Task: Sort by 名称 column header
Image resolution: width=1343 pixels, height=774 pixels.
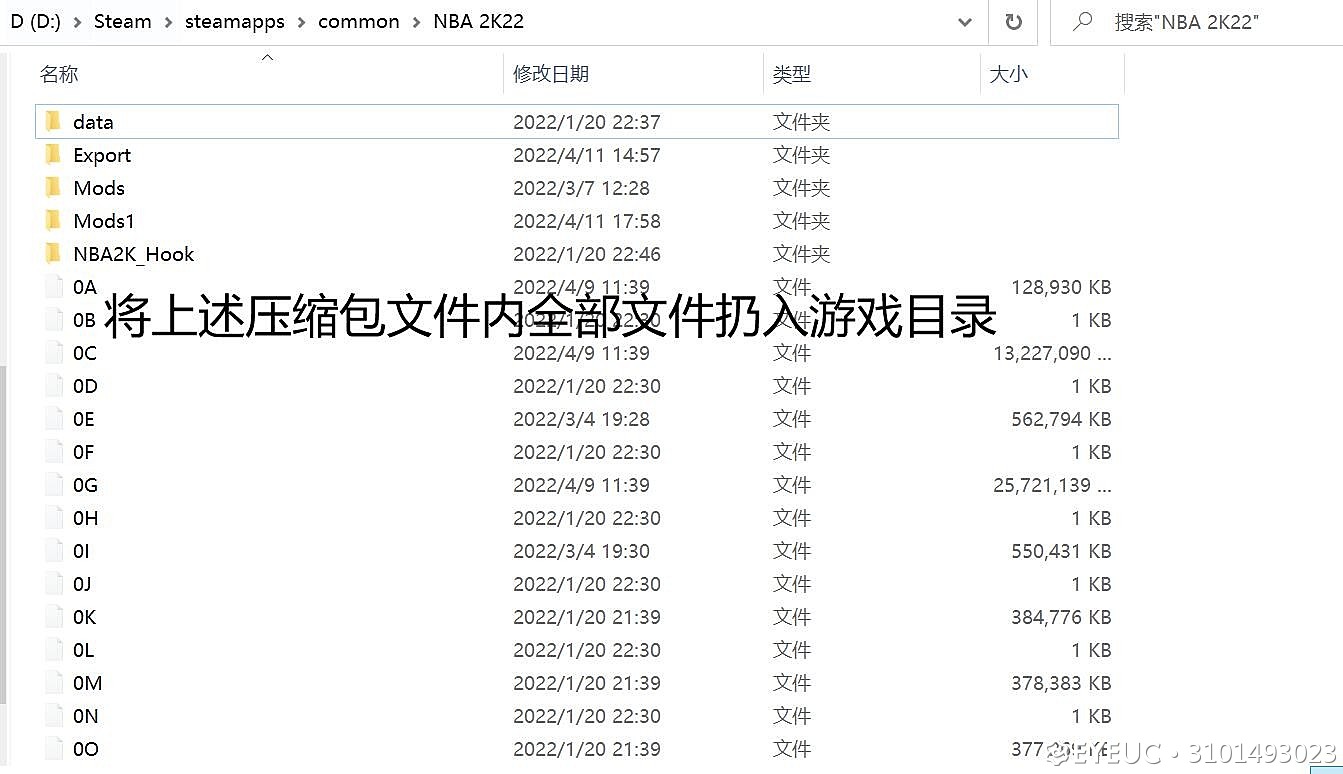Action: pyautogui.click(x=58, y=74)
